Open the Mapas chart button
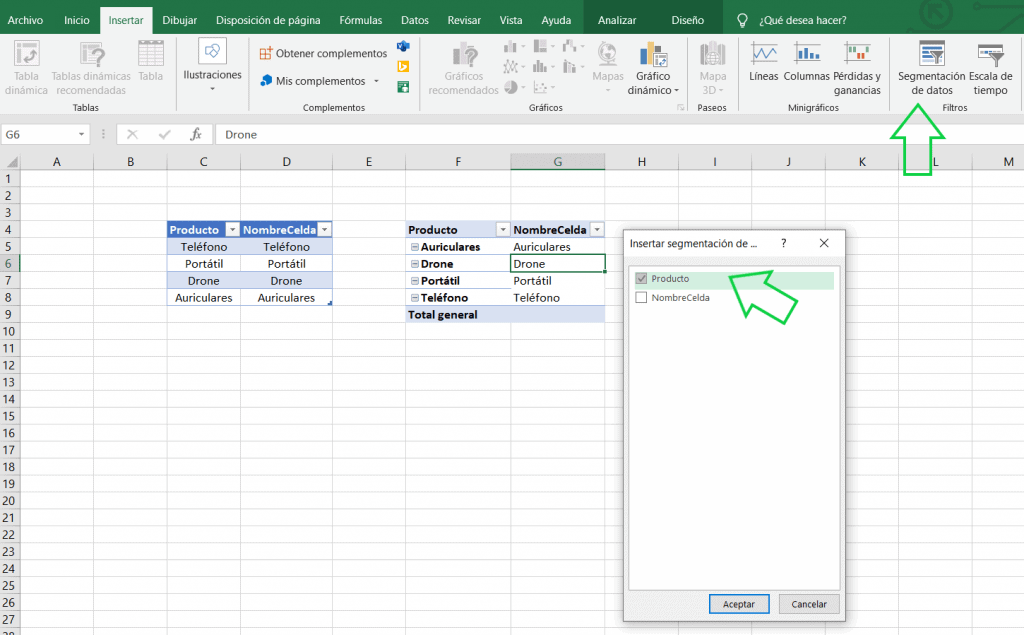 [608, 68]
